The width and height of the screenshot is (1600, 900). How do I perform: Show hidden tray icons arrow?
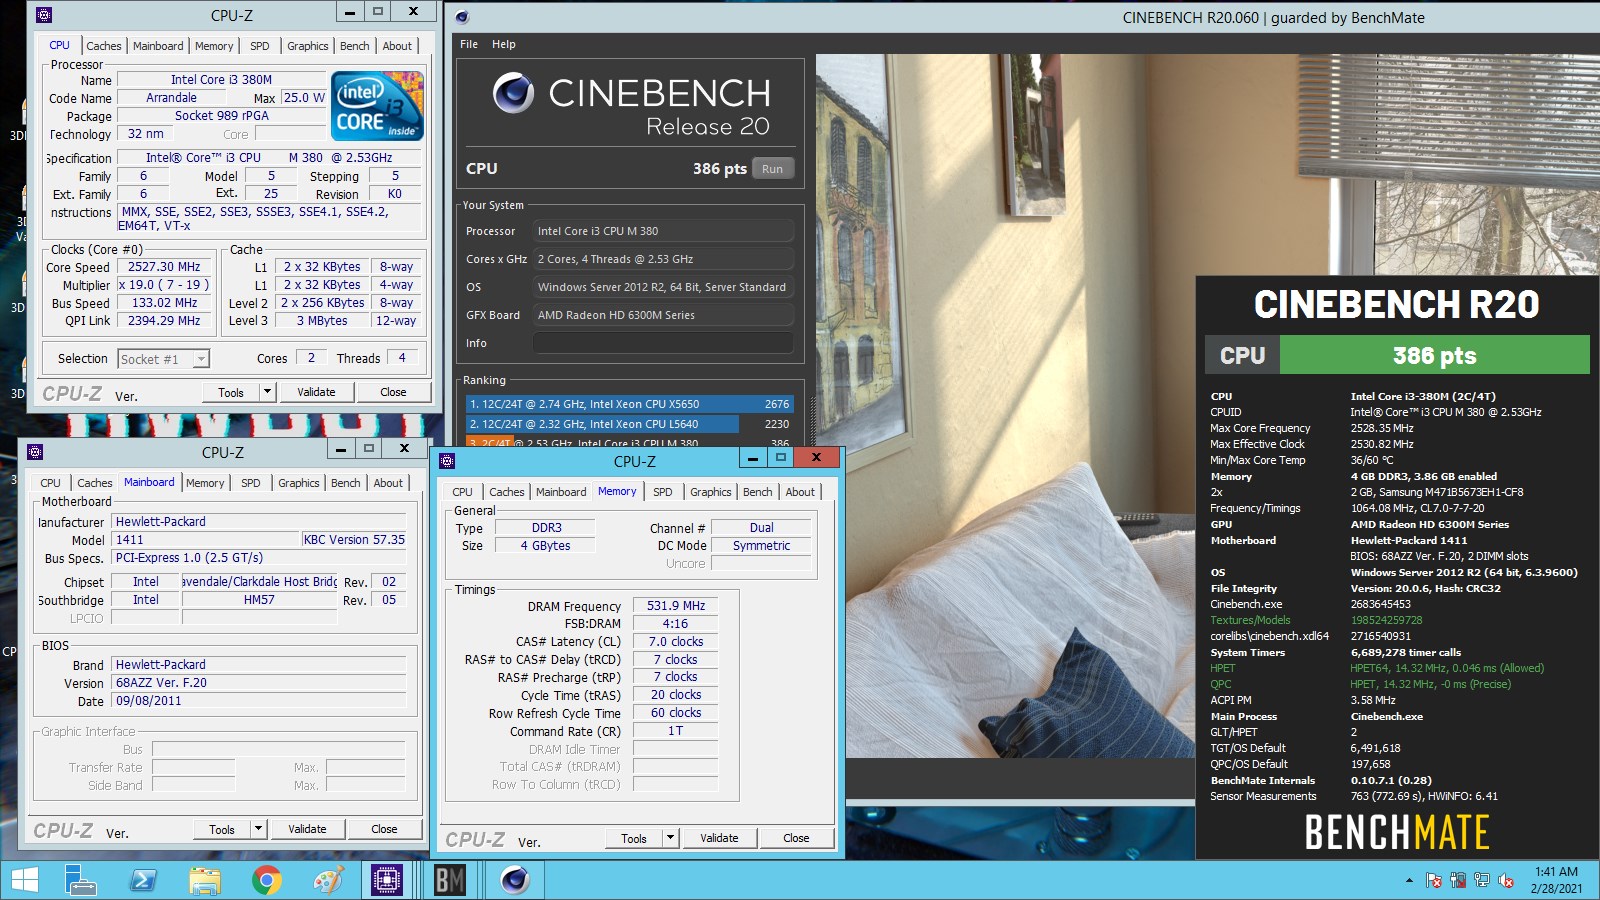coord(1409,881)
